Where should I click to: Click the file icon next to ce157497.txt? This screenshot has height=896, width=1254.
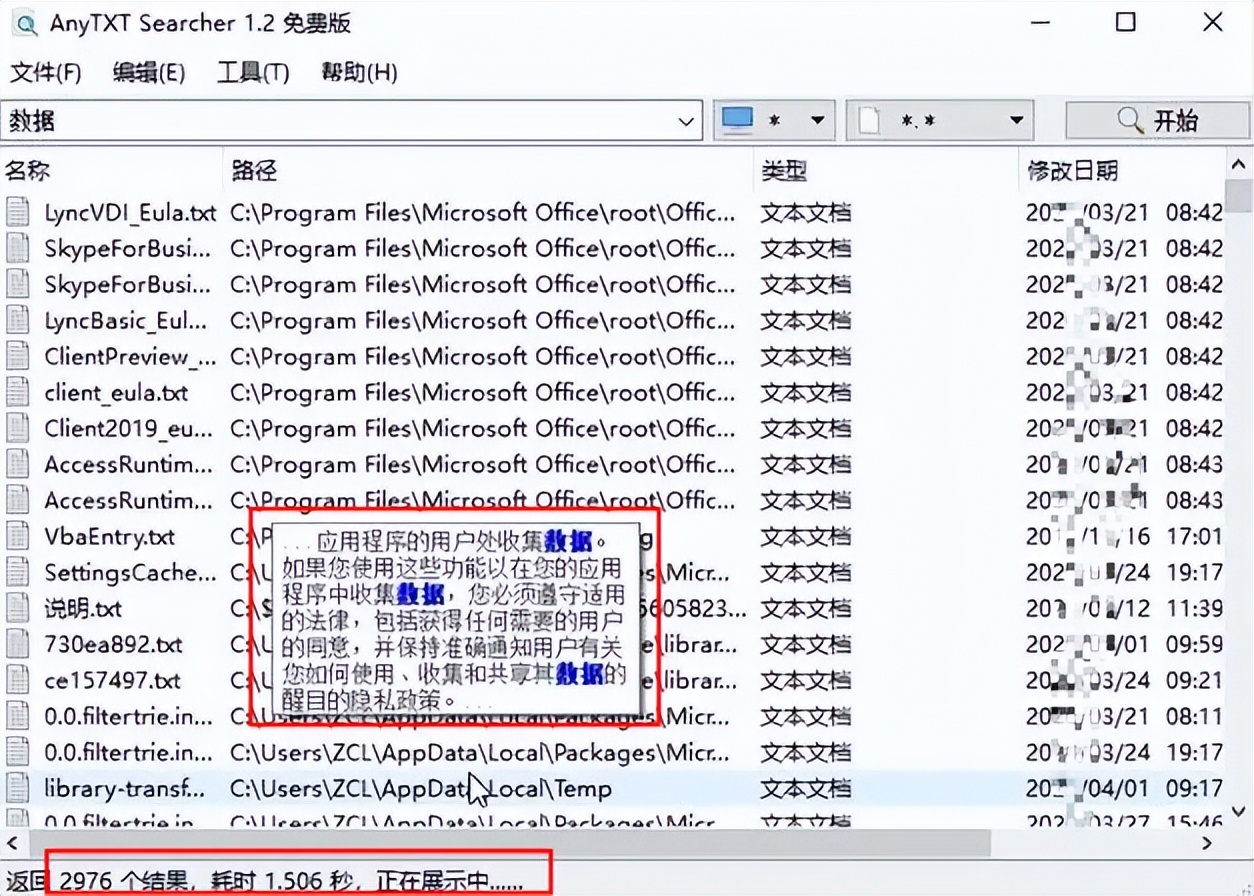[17, 680]
